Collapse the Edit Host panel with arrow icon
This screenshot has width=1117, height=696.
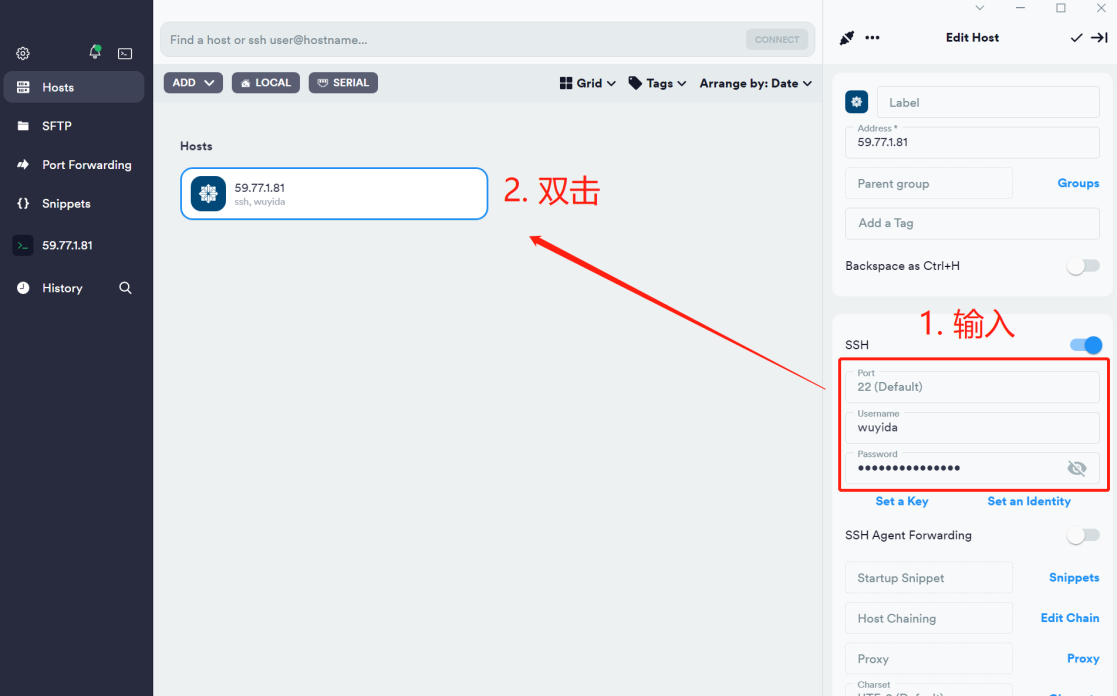tap(1099, 38)
